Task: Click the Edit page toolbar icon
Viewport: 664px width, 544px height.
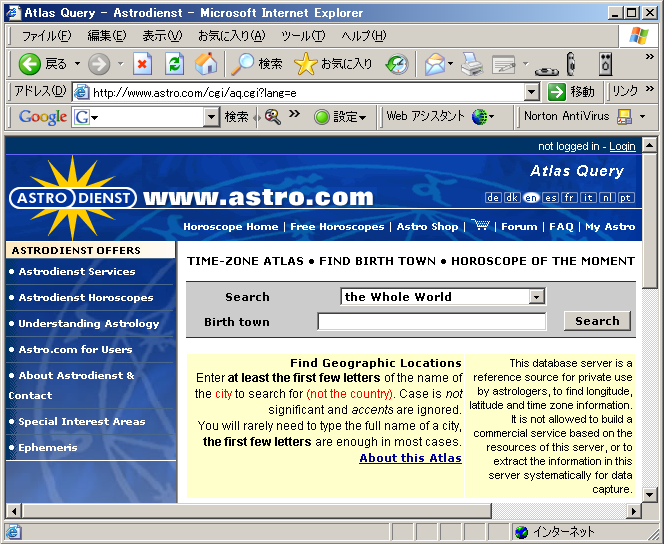Action: pyautogui.click(x=504, y=65)
